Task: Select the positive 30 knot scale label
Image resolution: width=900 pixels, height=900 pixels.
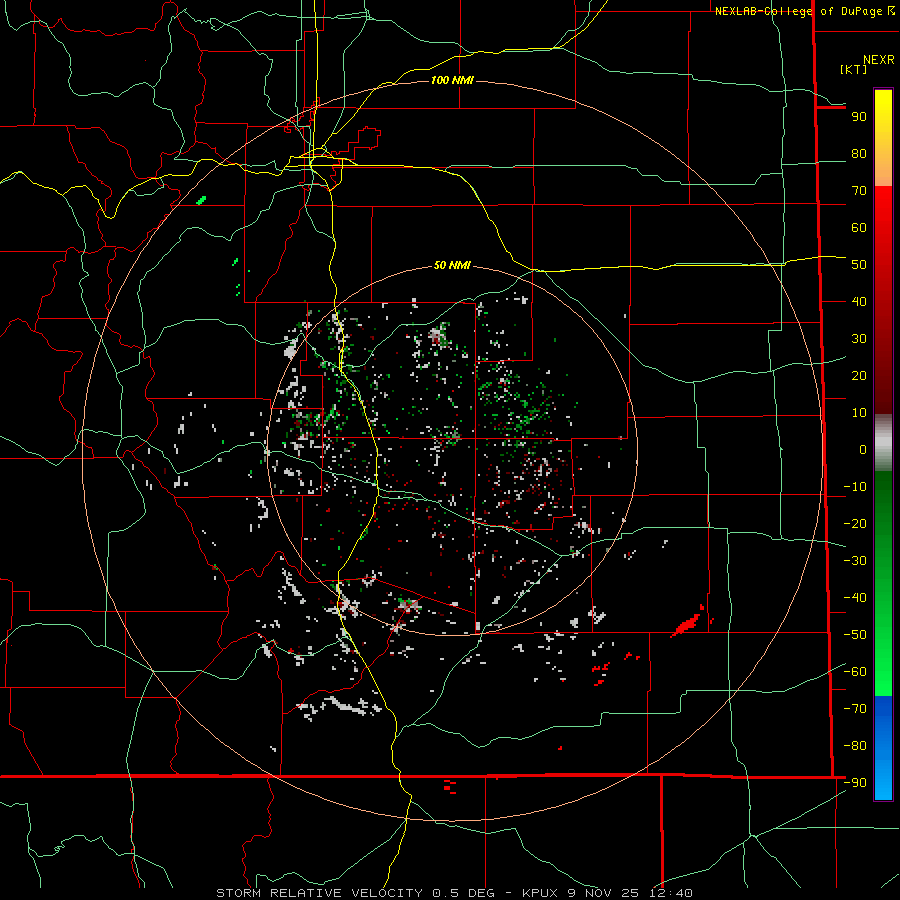Action: 859,339
